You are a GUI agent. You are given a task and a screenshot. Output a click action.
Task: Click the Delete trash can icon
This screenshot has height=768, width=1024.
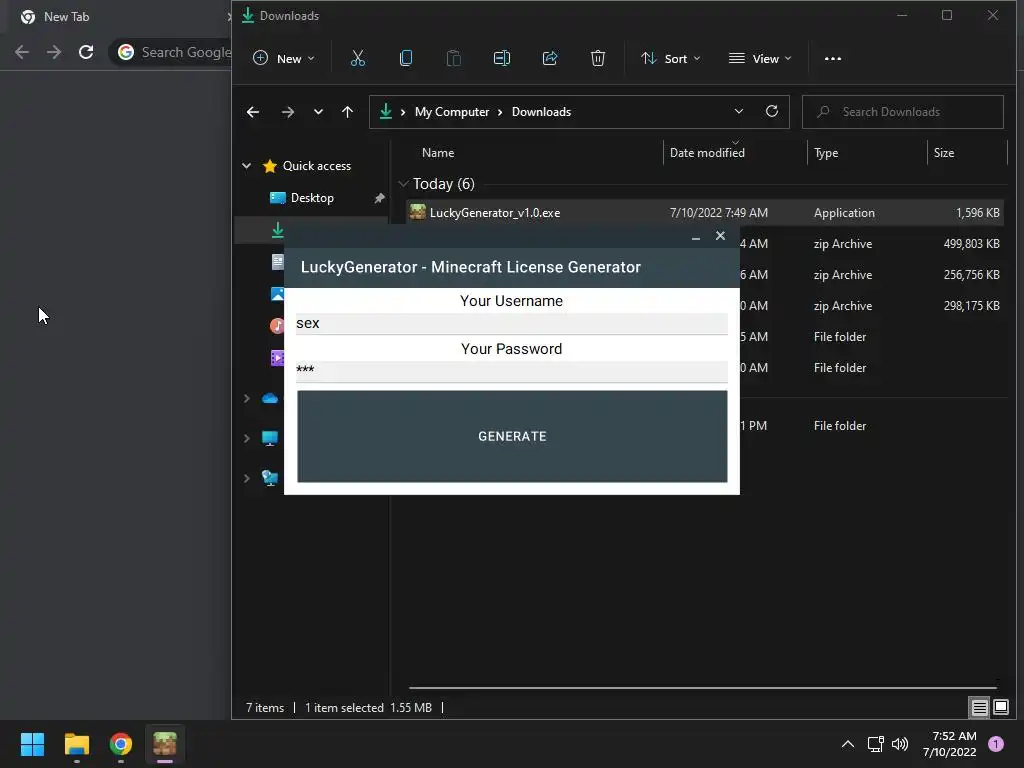tap(598, 58)
